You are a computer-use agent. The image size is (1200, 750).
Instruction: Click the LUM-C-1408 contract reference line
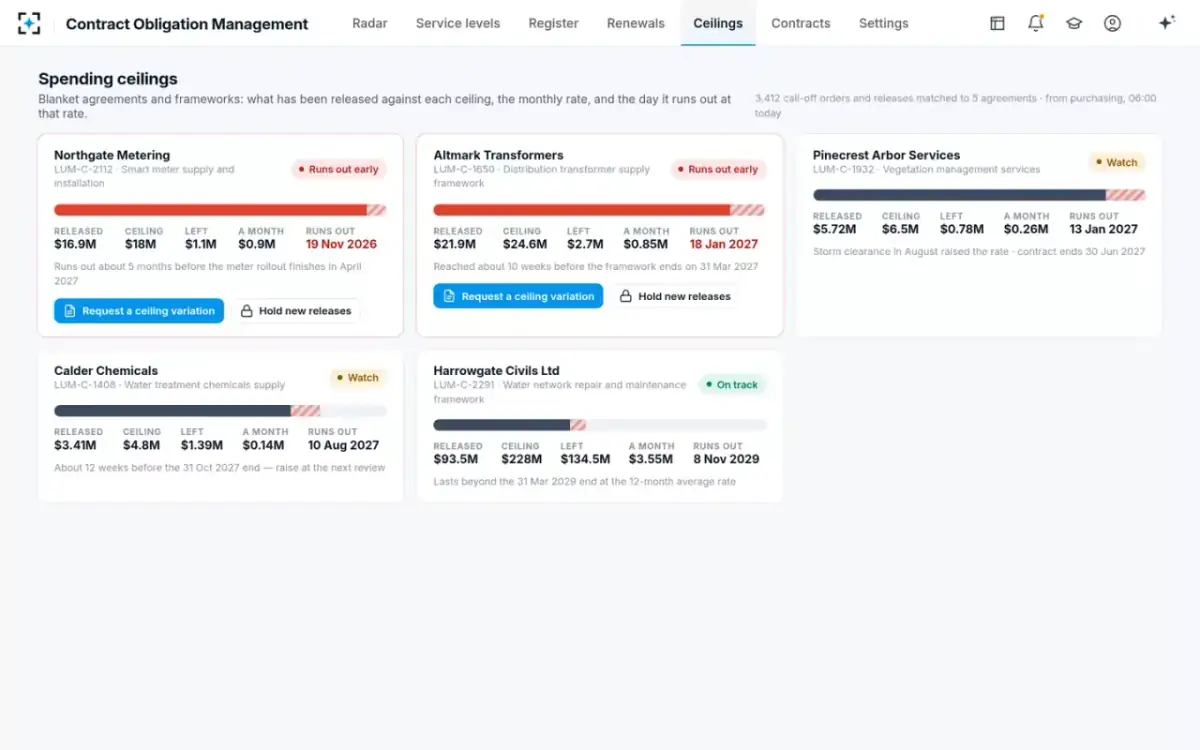[169, 385]
